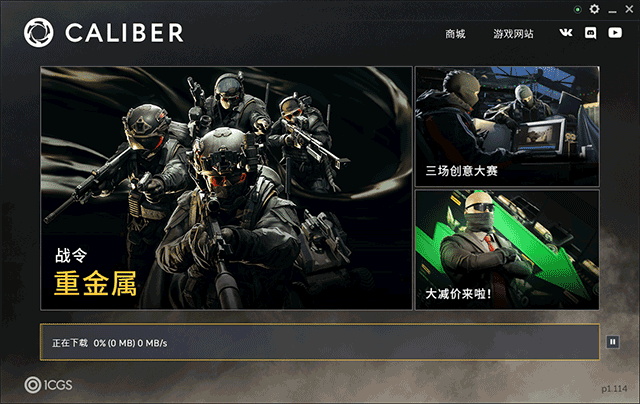
Task: Click the 重金属 yellow title text
Action: [x=95, y=283]
